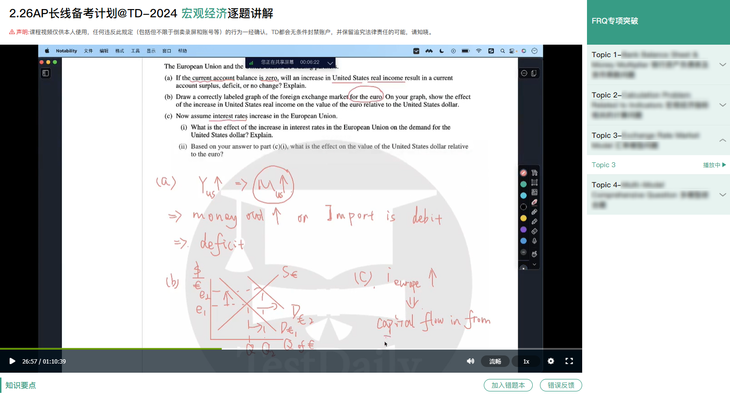Open the 工具 menu

click(135, 51)
